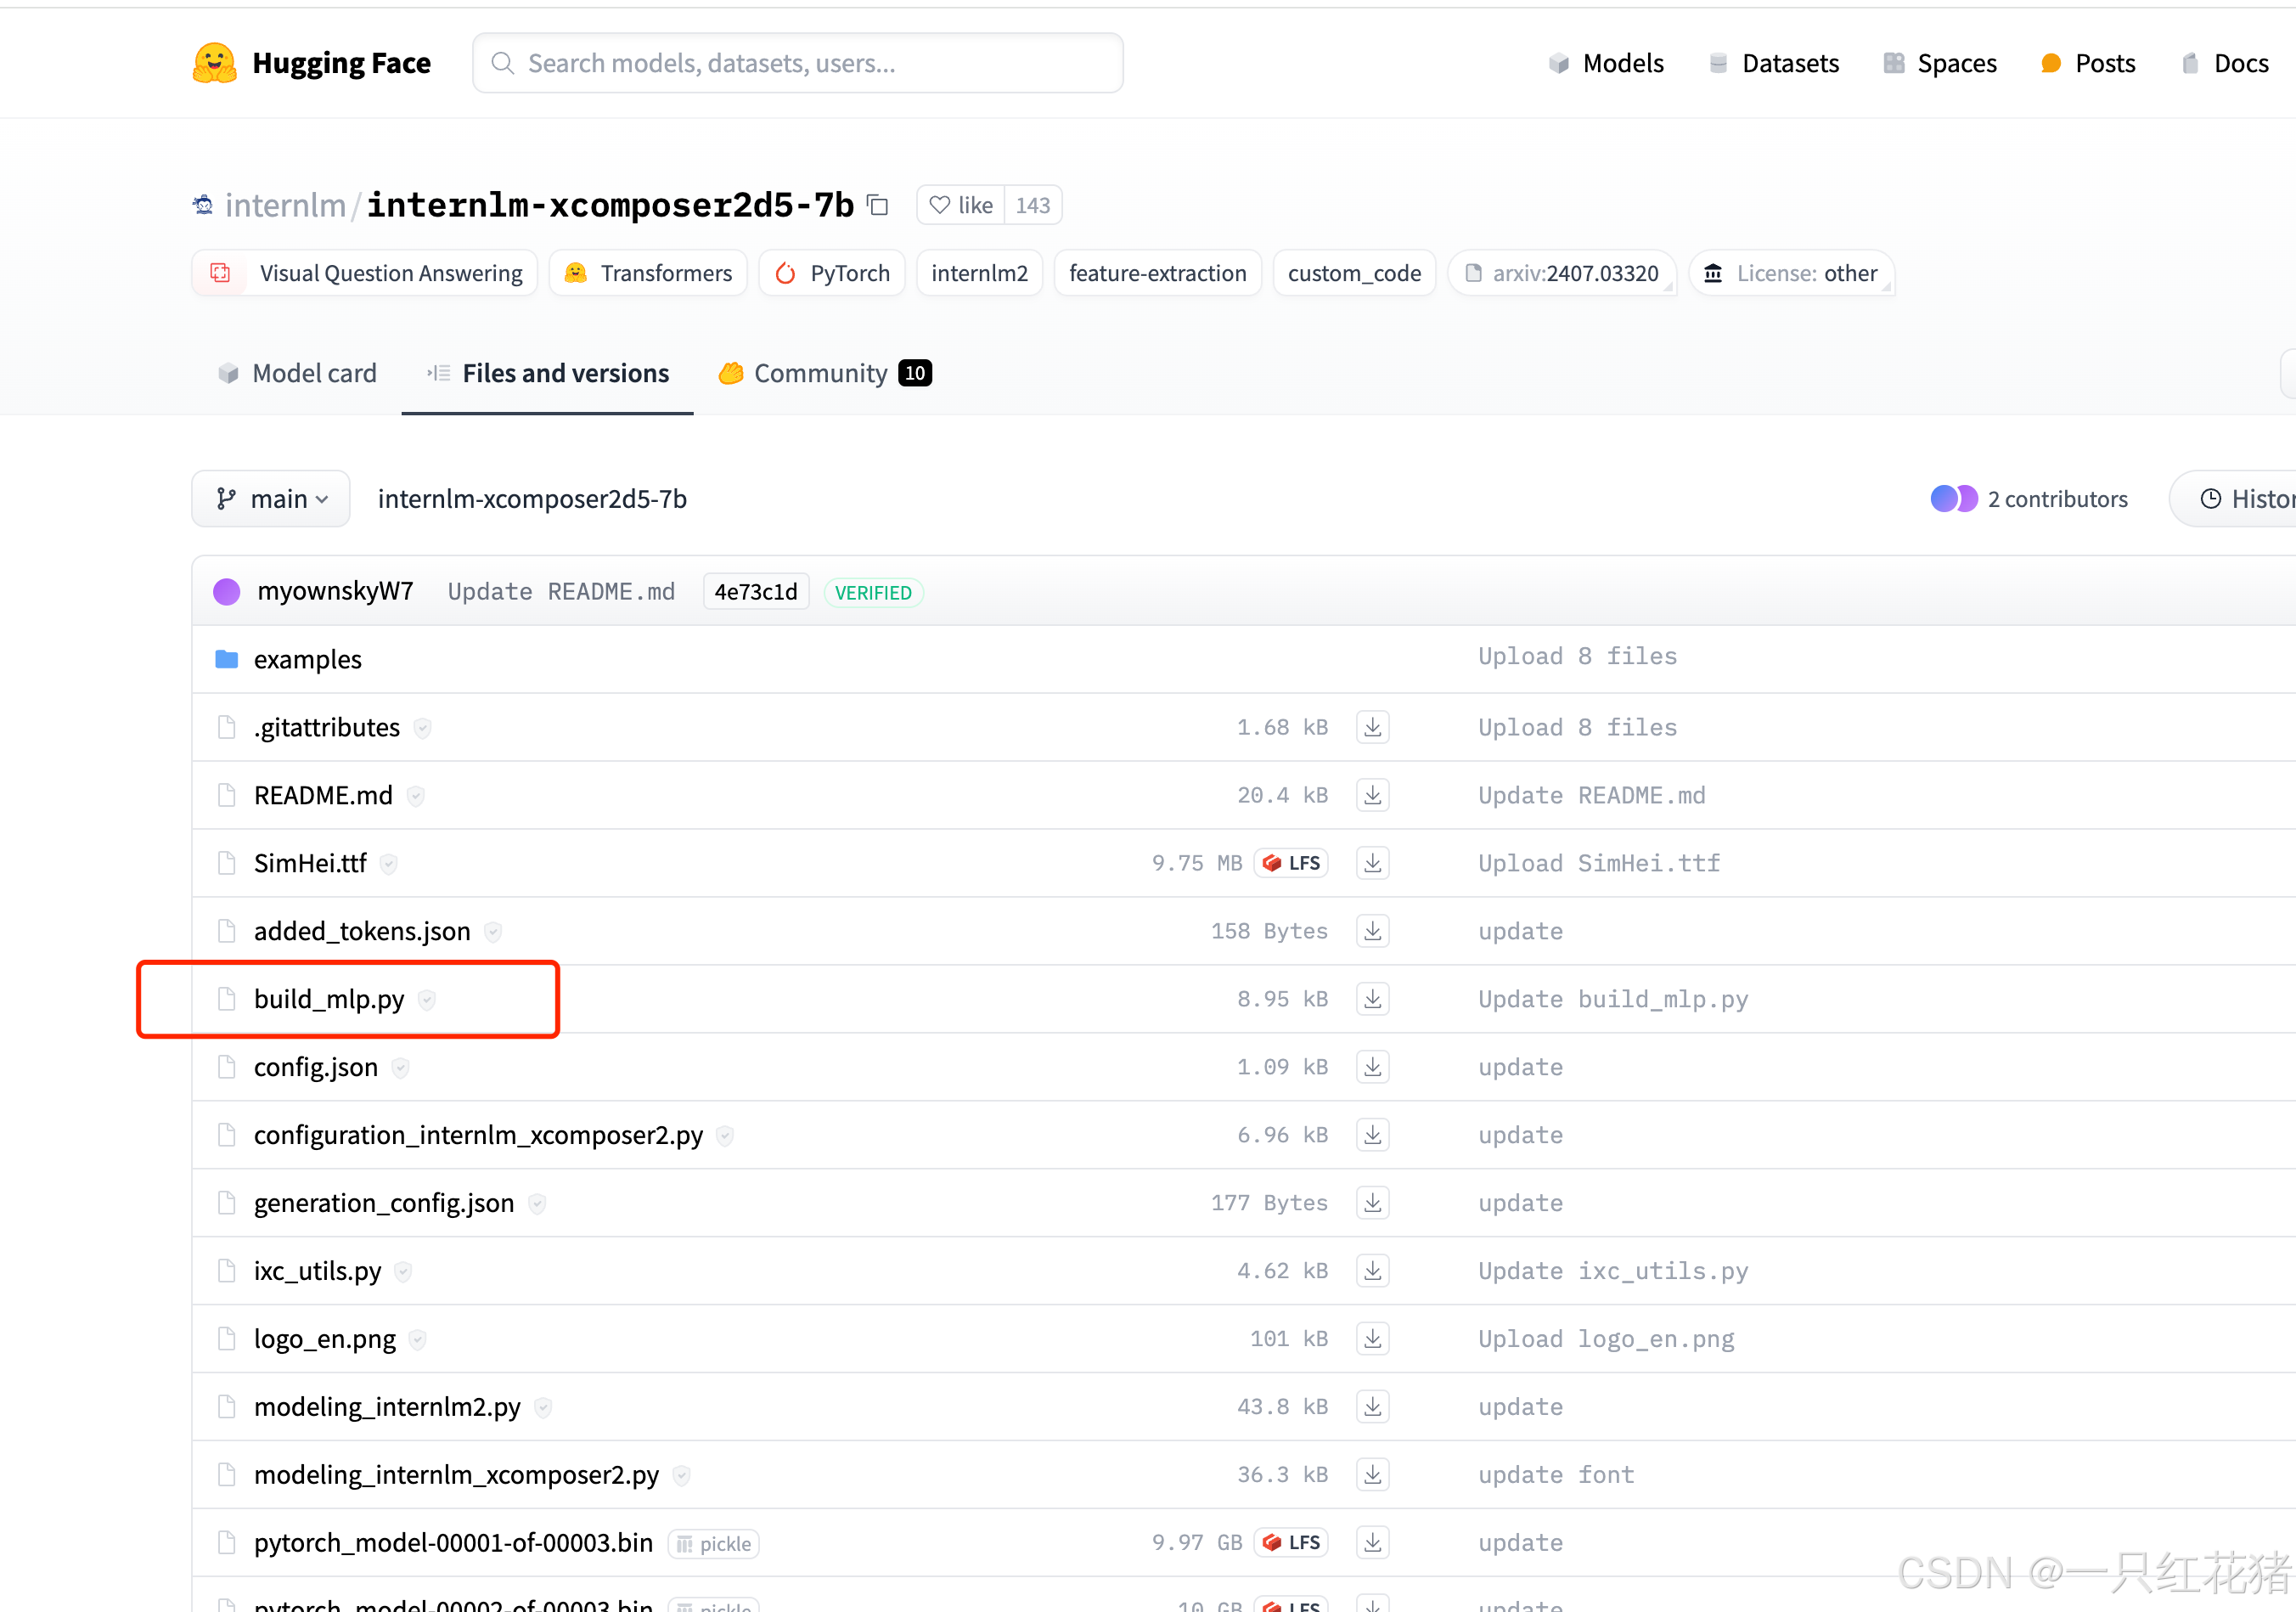Click the PyTorch tag icon
The image size is (2296, 1612).
(789, 272)
